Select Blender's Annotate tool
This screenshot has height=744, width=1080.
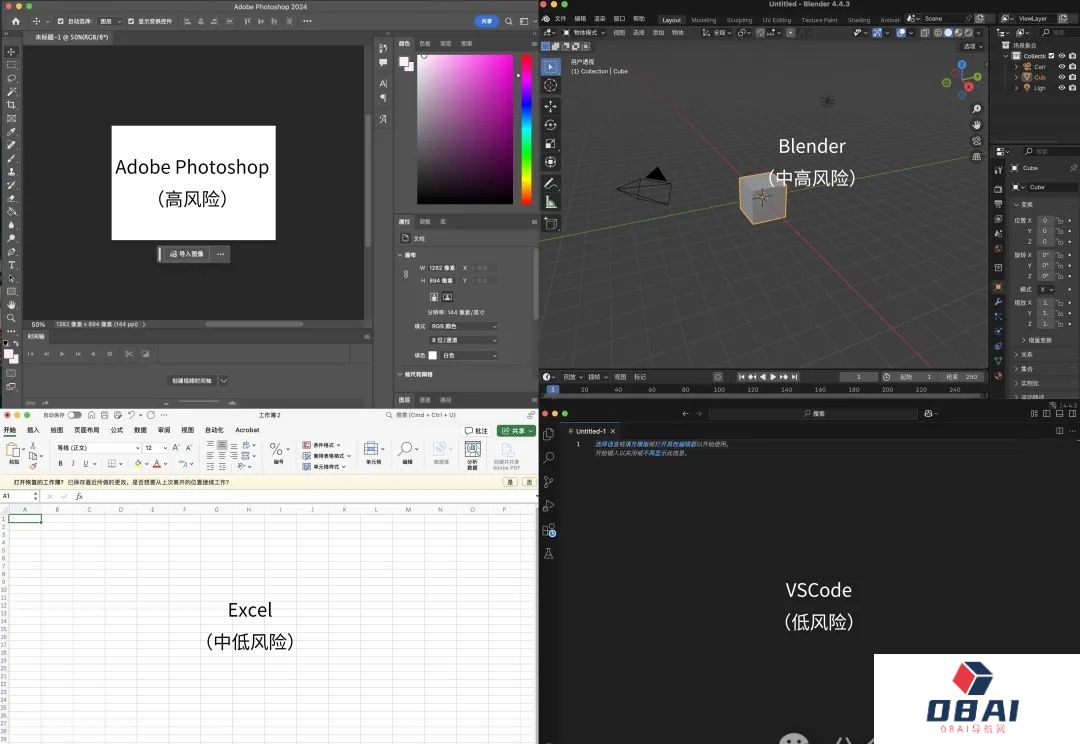550,183
